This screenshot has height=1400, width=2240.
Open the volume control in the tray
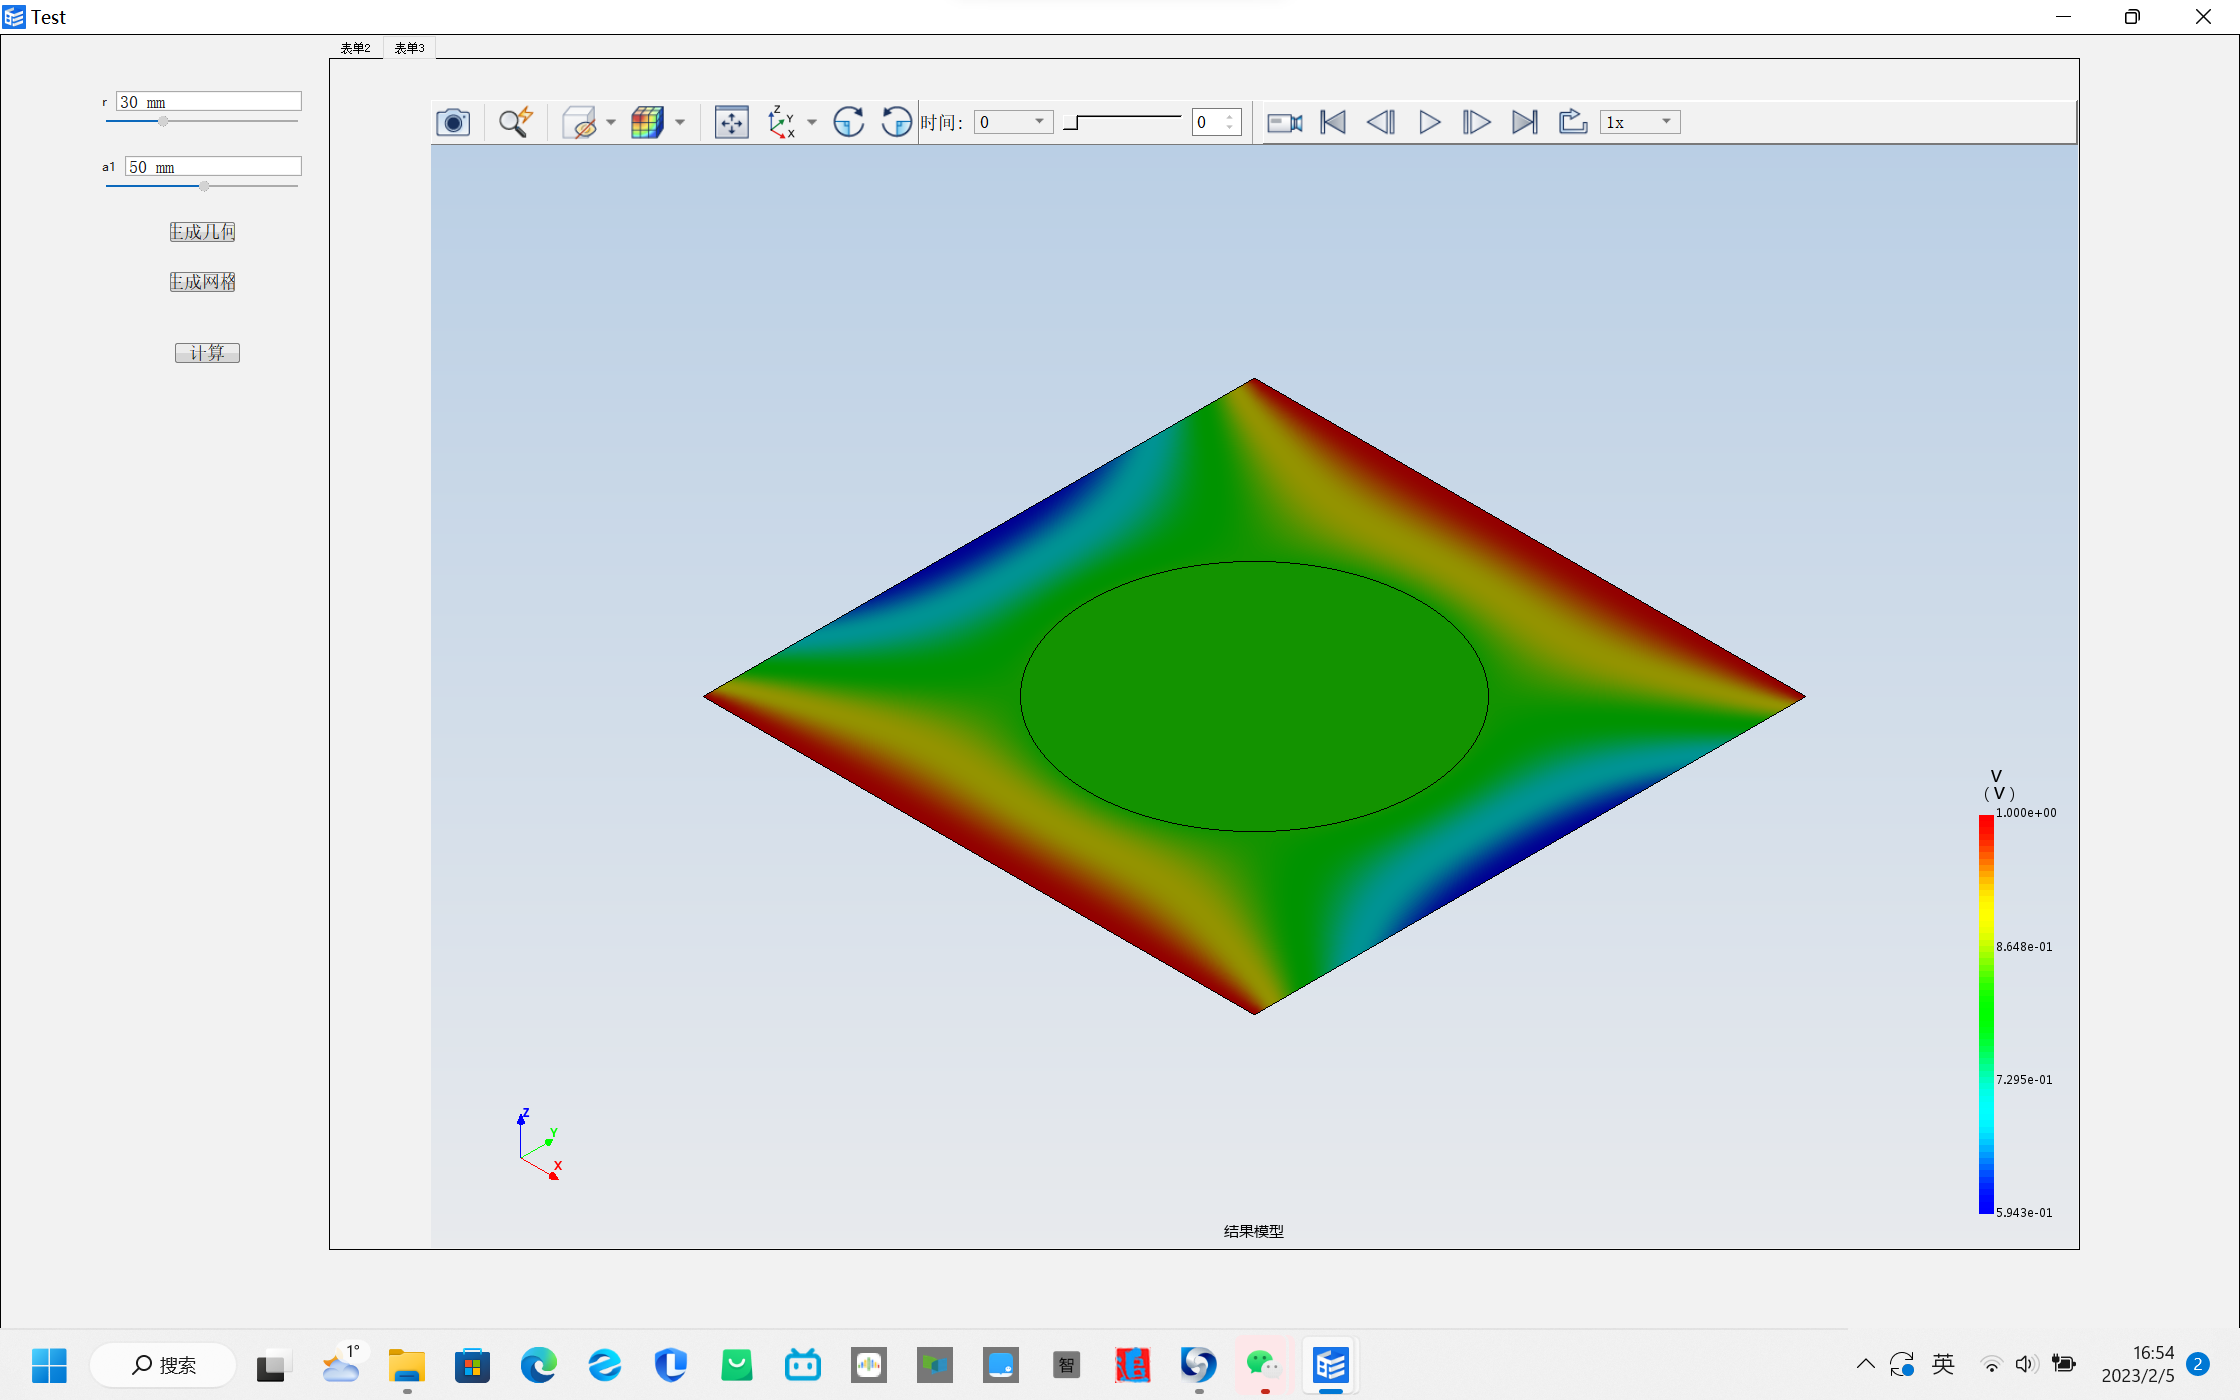coord(2026,1364)
